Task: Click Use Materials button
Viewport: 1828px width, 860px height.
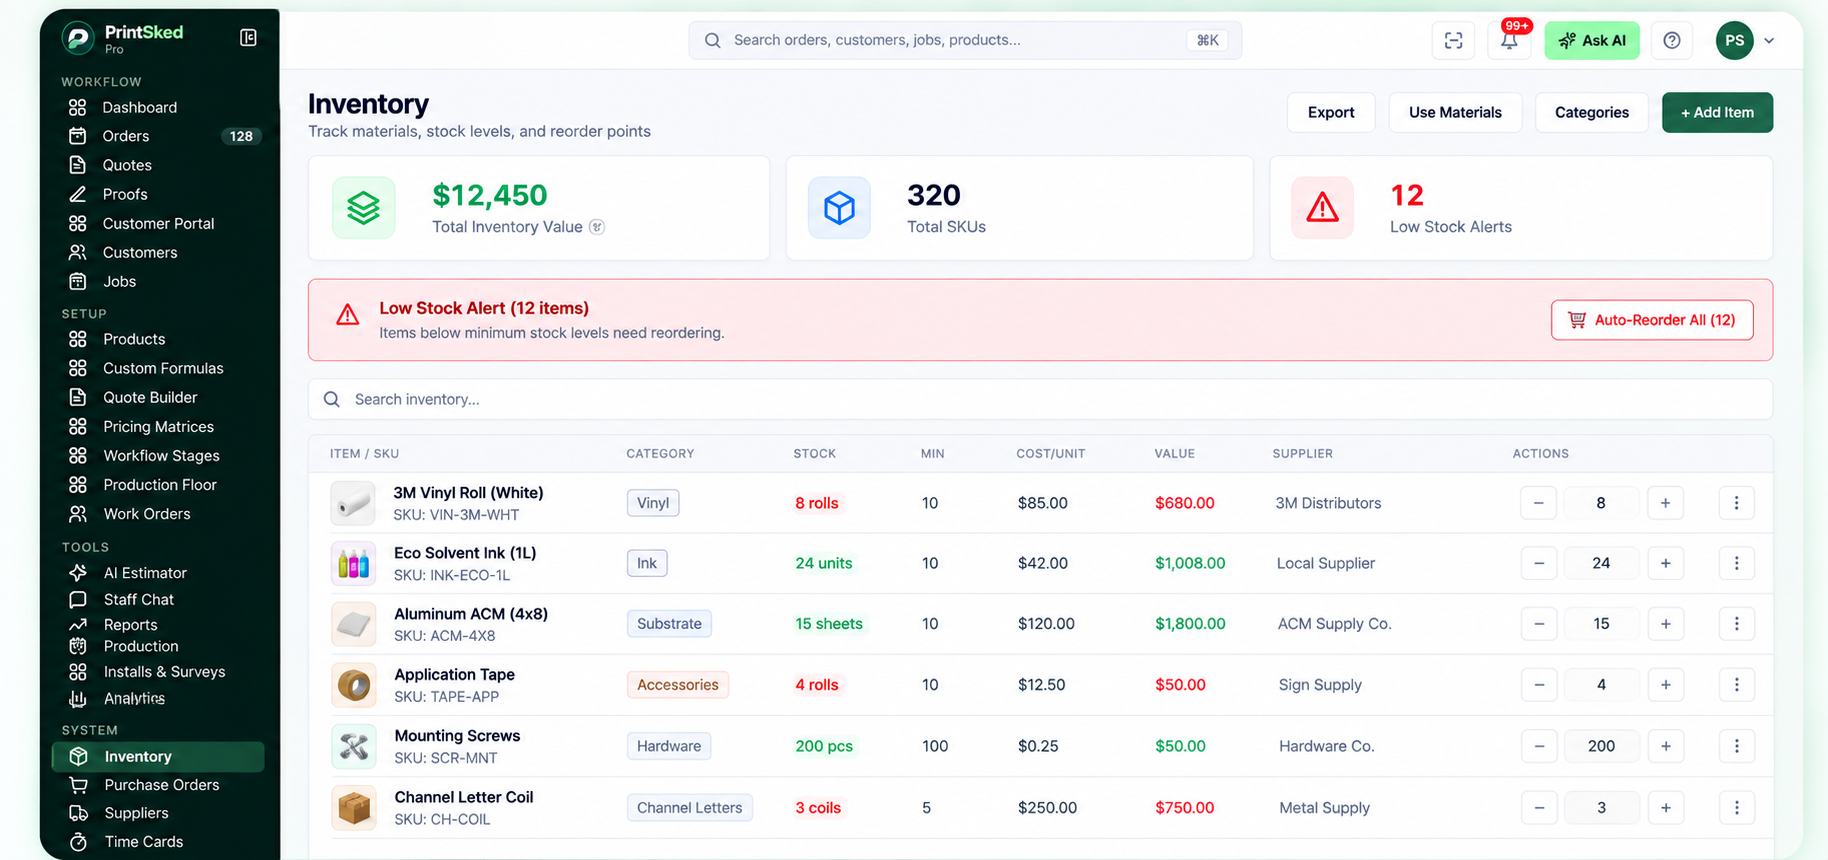Action: coord(1455,112)
